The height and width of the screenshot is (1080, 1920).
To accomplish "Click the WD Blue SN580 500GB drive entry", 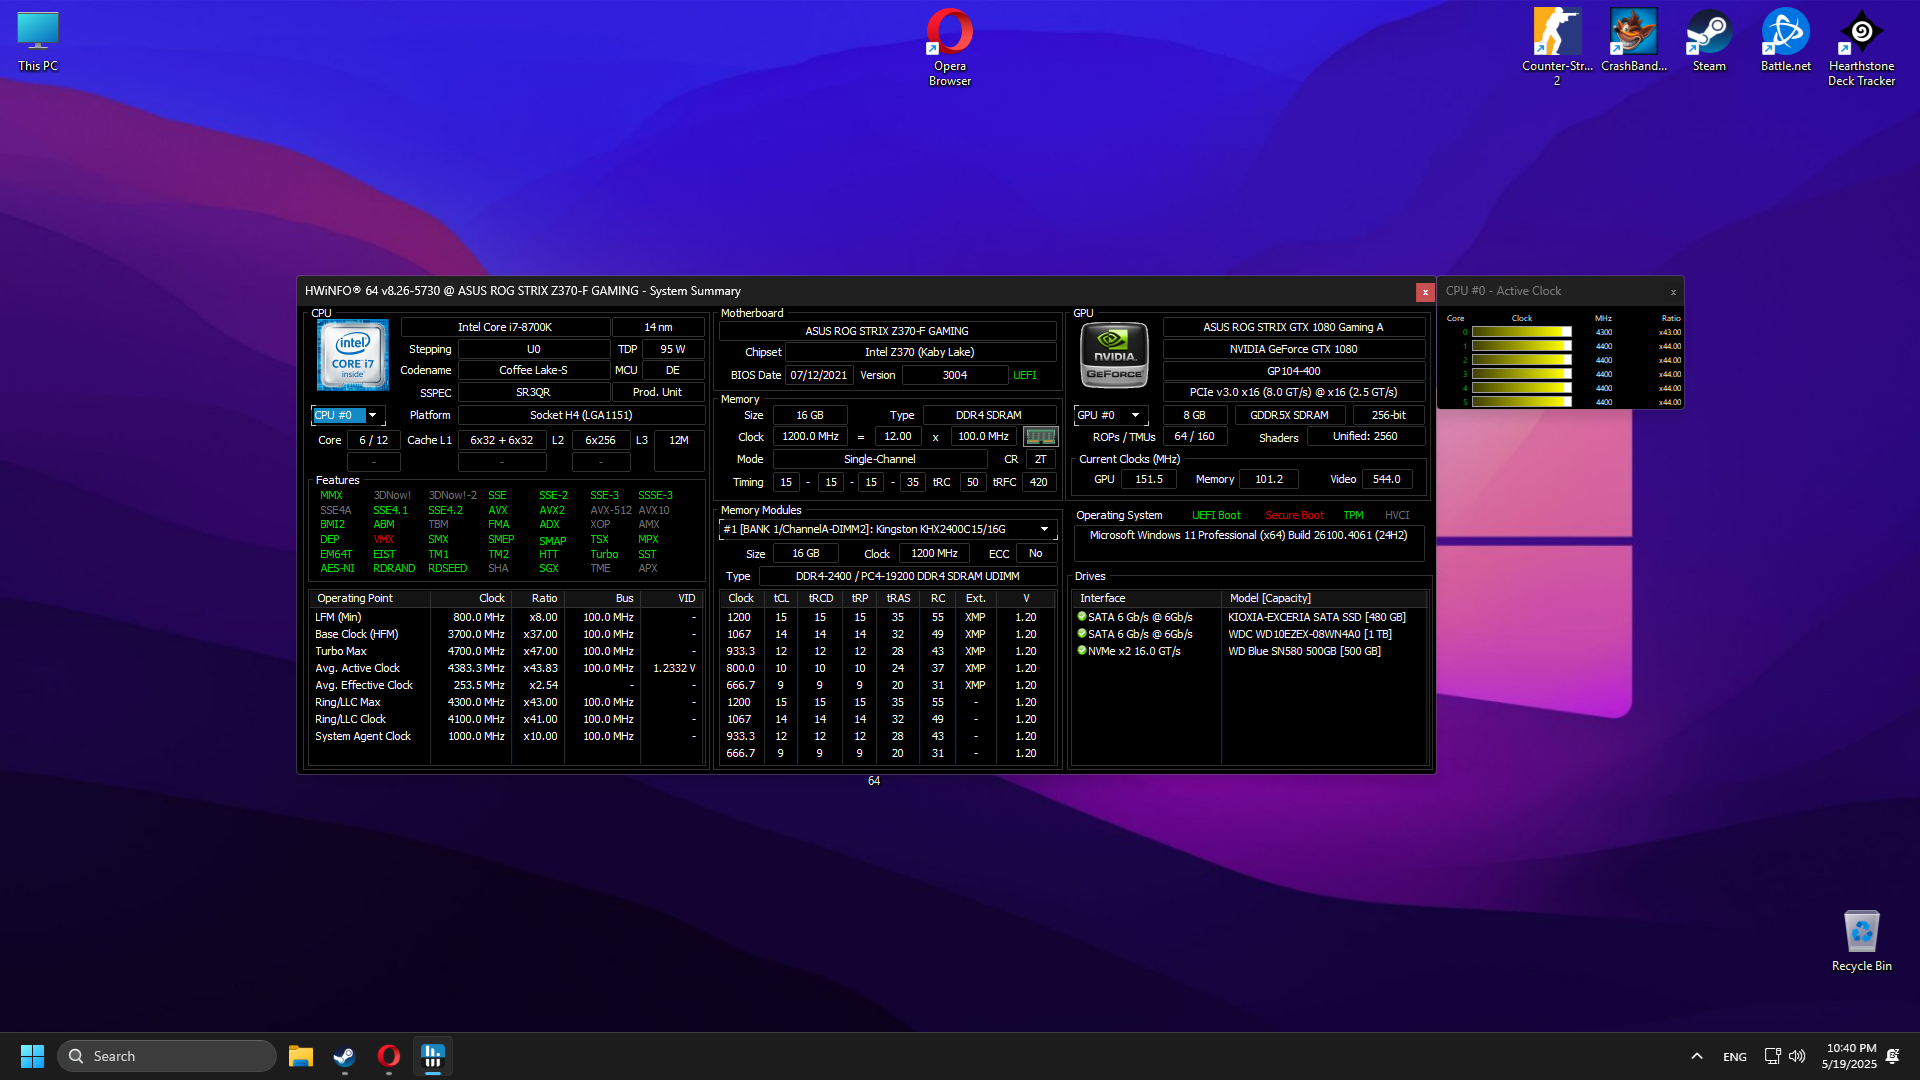I will point(1304,651).
